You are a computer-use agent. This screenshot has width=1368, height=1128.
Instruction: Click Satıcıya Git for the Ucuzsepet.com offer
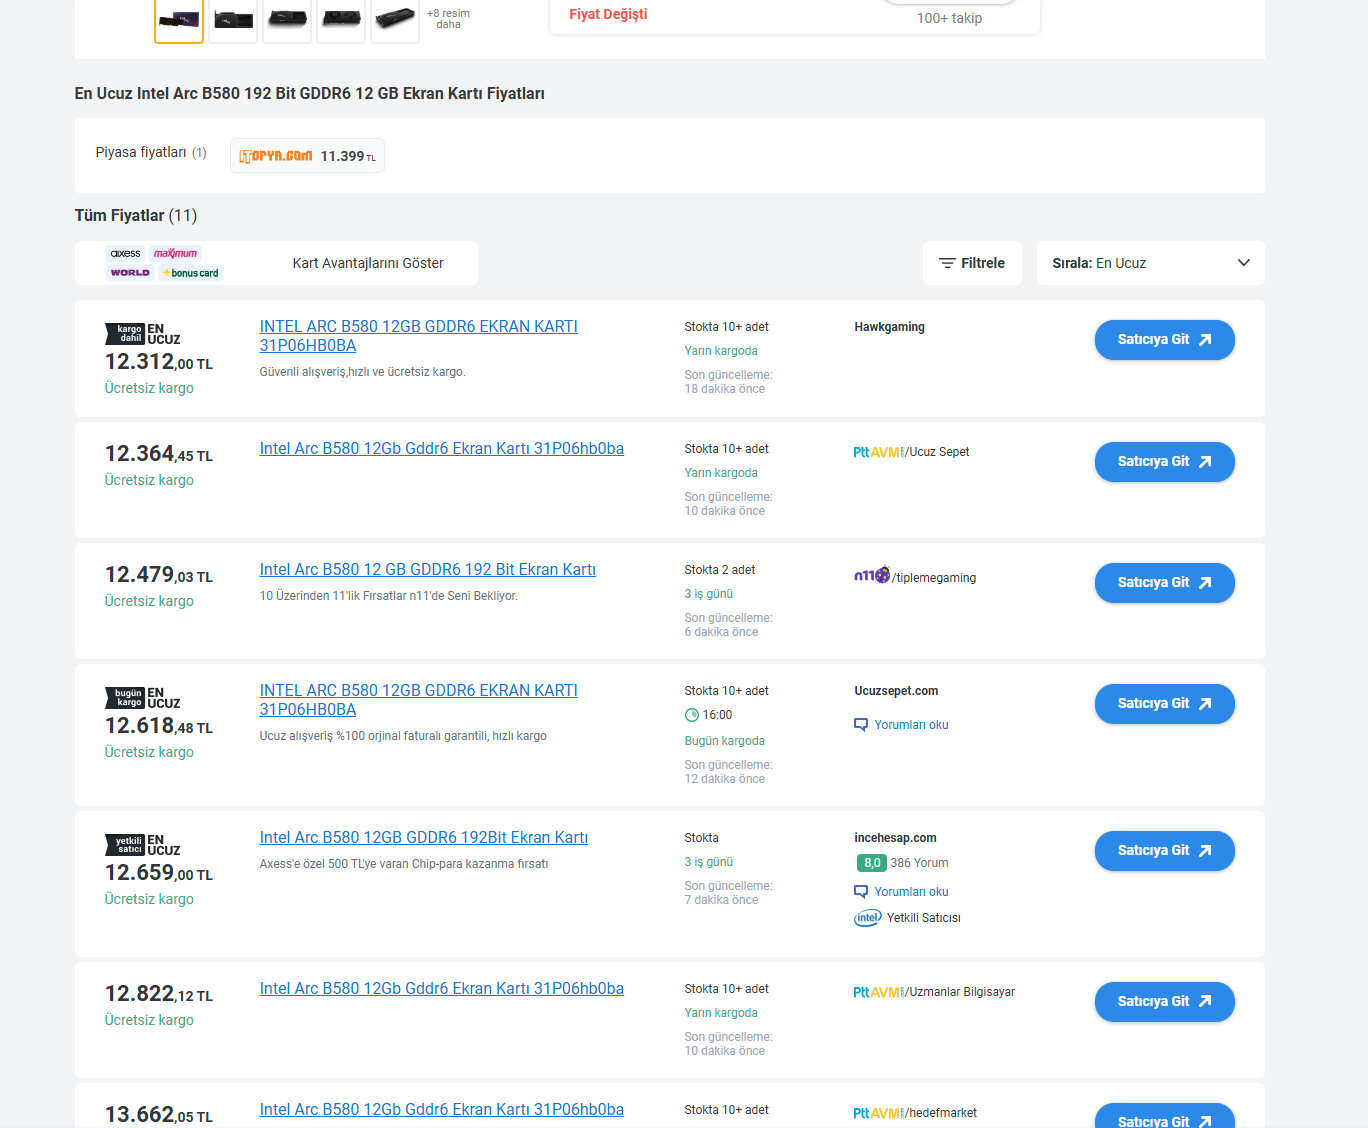1165,704
